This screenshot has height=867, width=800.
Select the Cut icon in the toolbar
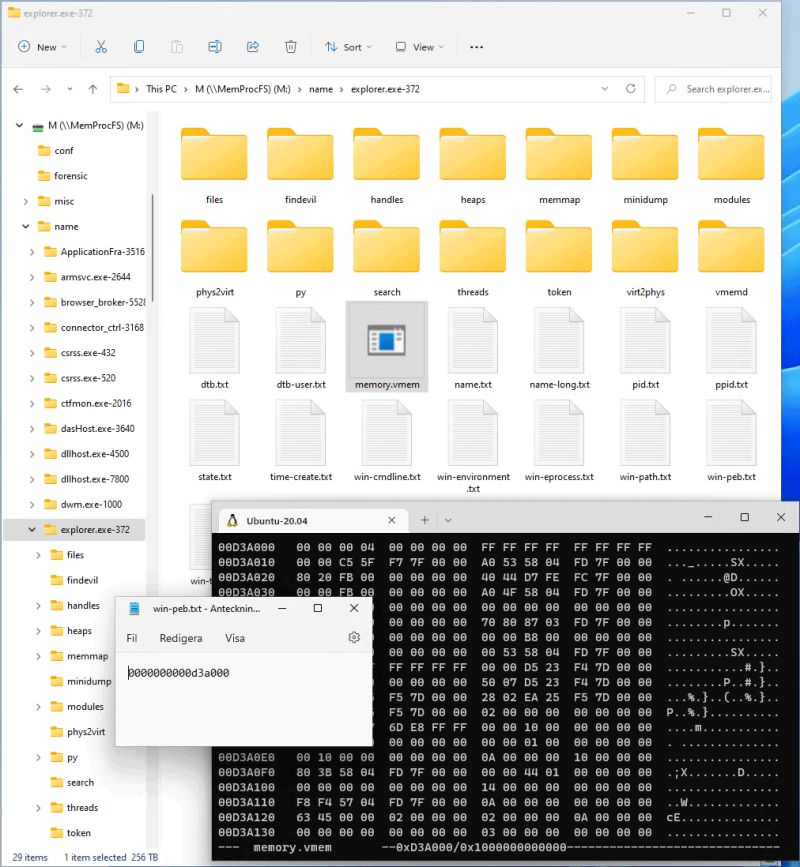tap(100, 46)
